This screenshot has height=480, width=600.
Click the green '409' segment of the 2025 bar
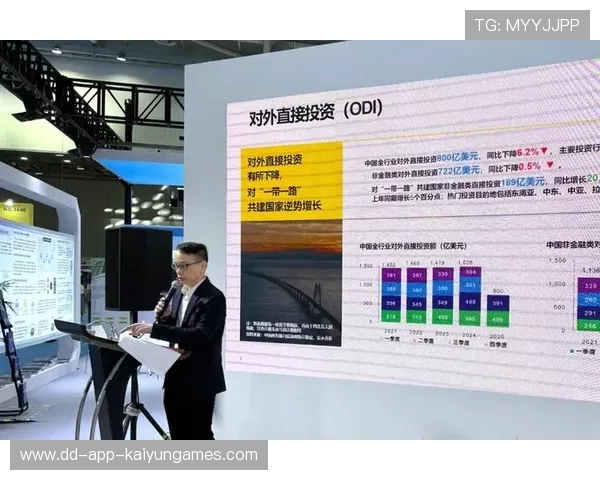click(498, 319)
